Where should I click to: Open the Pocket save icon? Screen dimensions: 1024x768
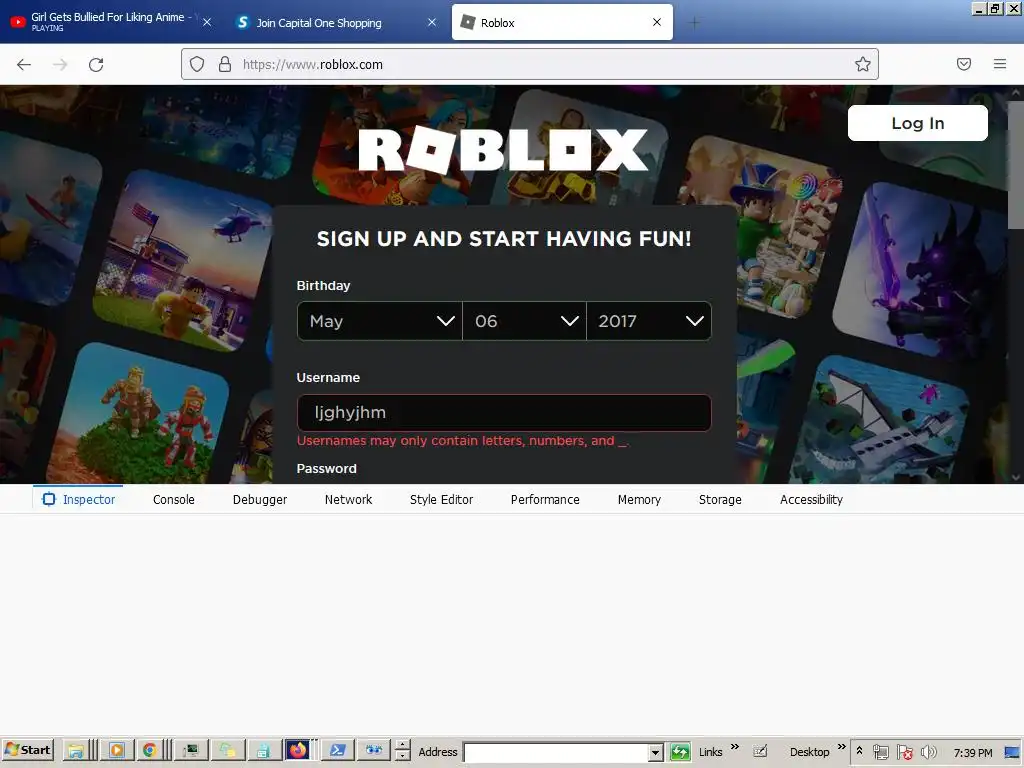[964, 64]
